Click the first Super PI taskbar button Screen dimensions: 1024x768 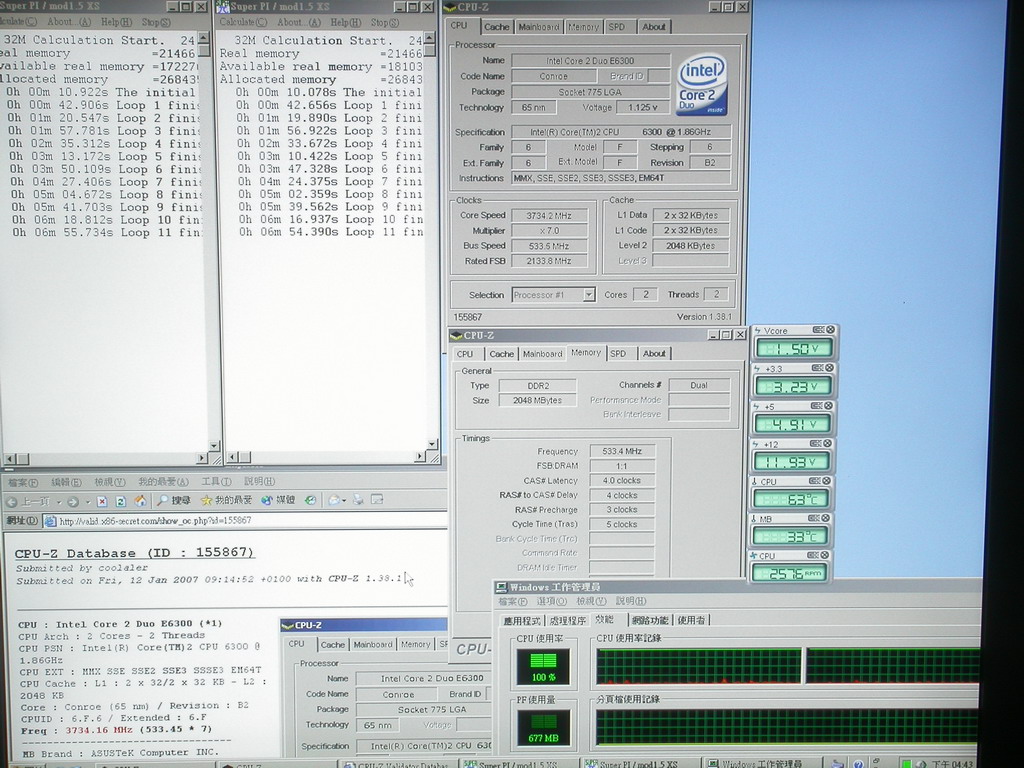pyautogui.click(x=518, y=763)
